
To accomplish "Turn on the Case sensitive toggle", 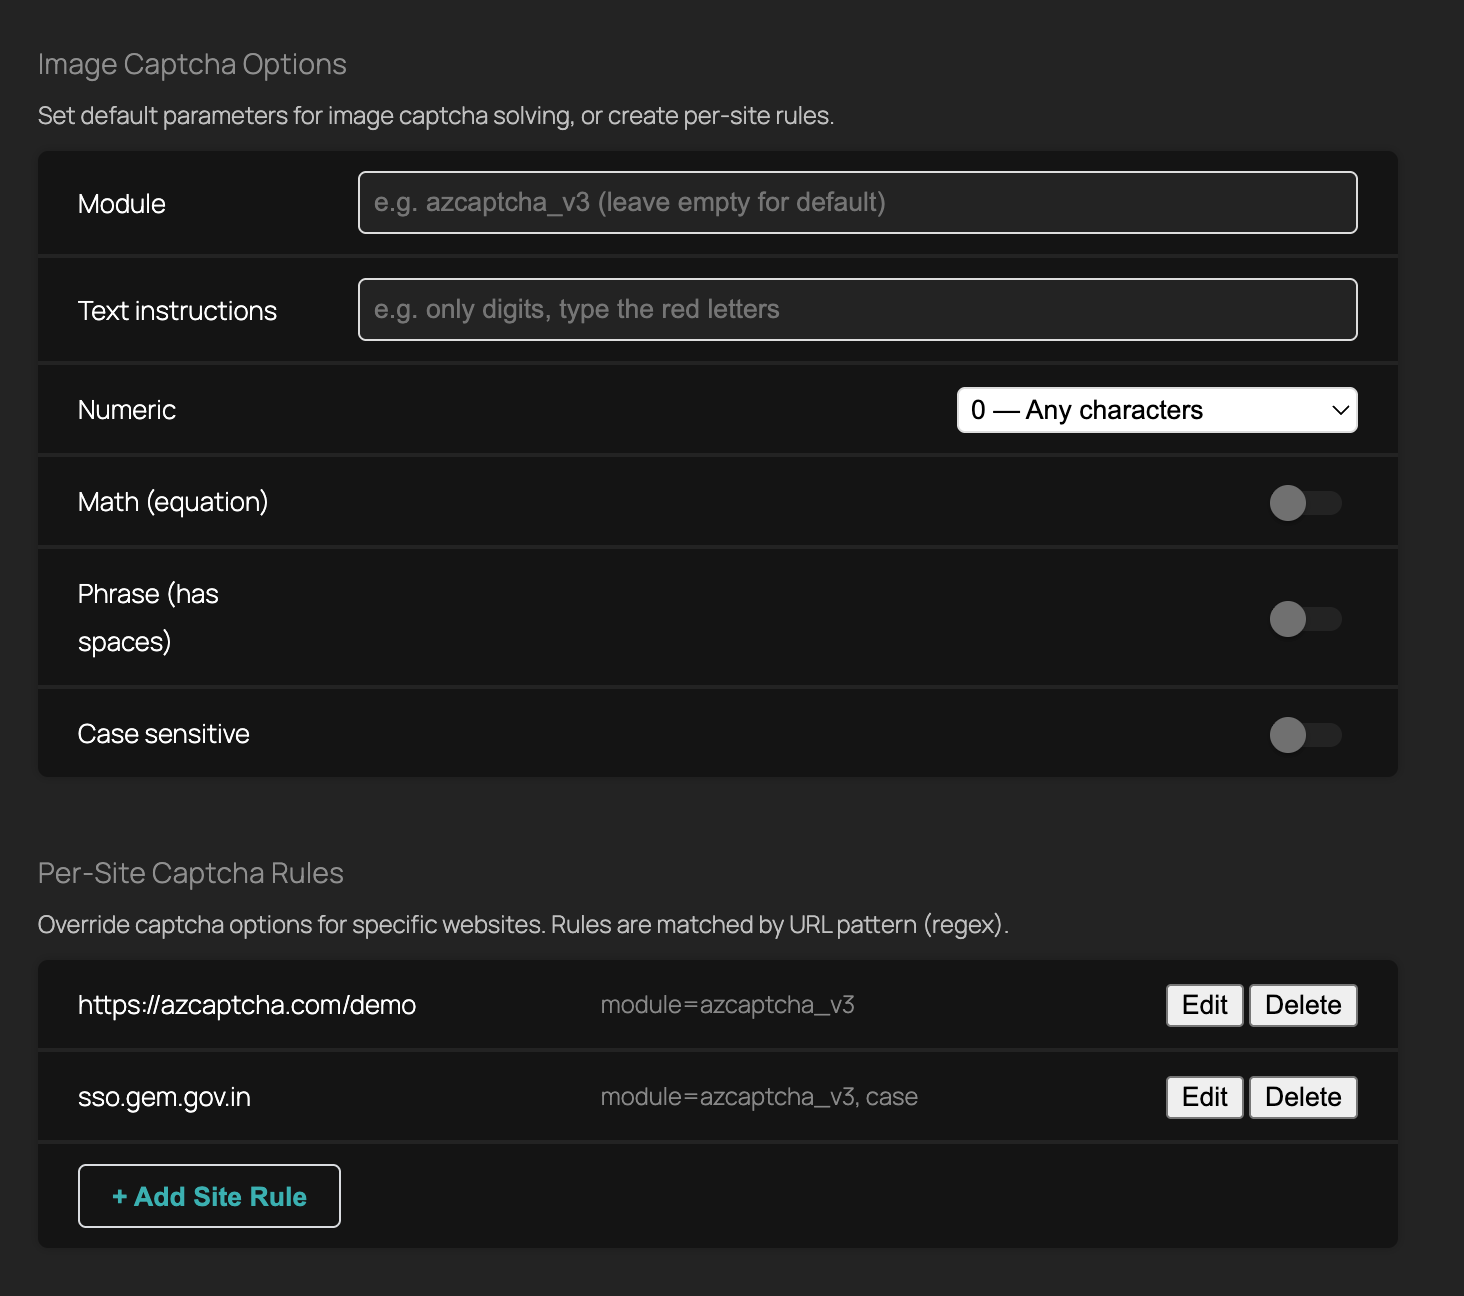I will [x=1305, y=735].
